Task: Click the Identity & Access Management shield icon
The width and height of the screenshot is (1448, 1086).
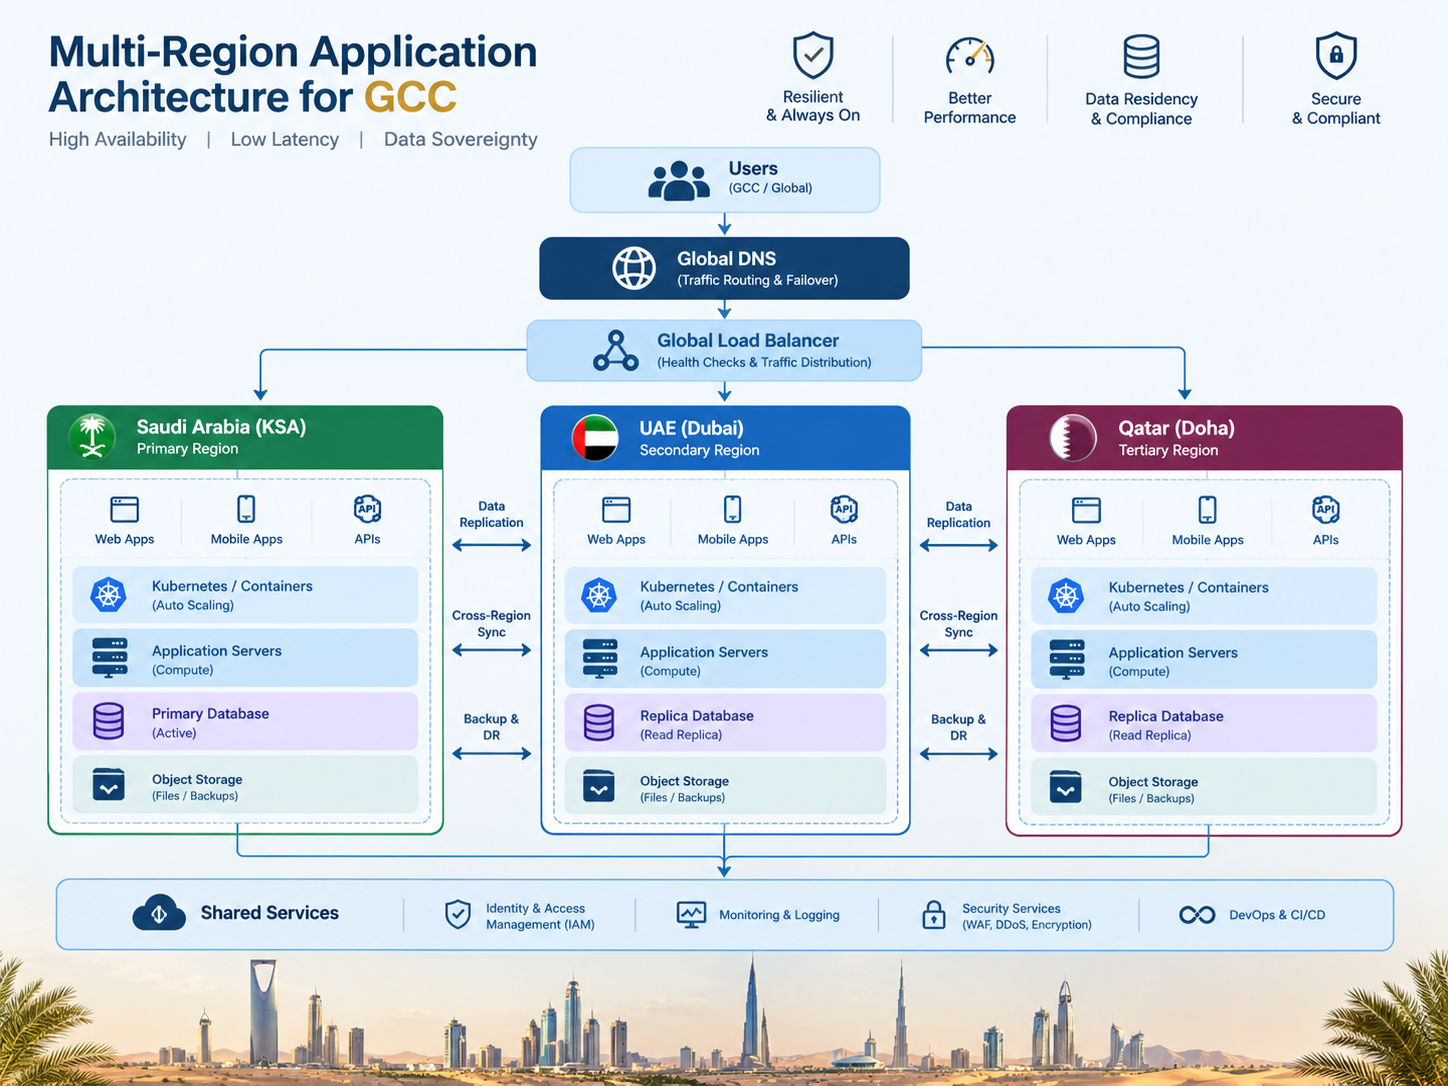Action: (458, 914)
